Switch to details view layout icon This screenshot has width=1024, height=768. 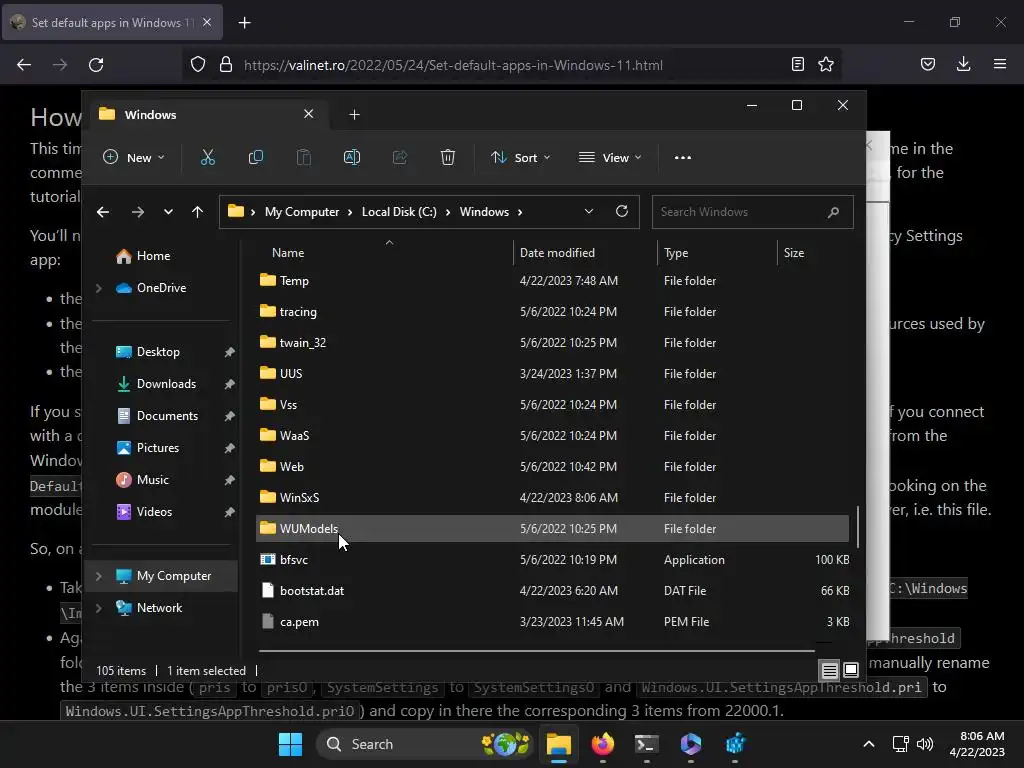point(829,670)
